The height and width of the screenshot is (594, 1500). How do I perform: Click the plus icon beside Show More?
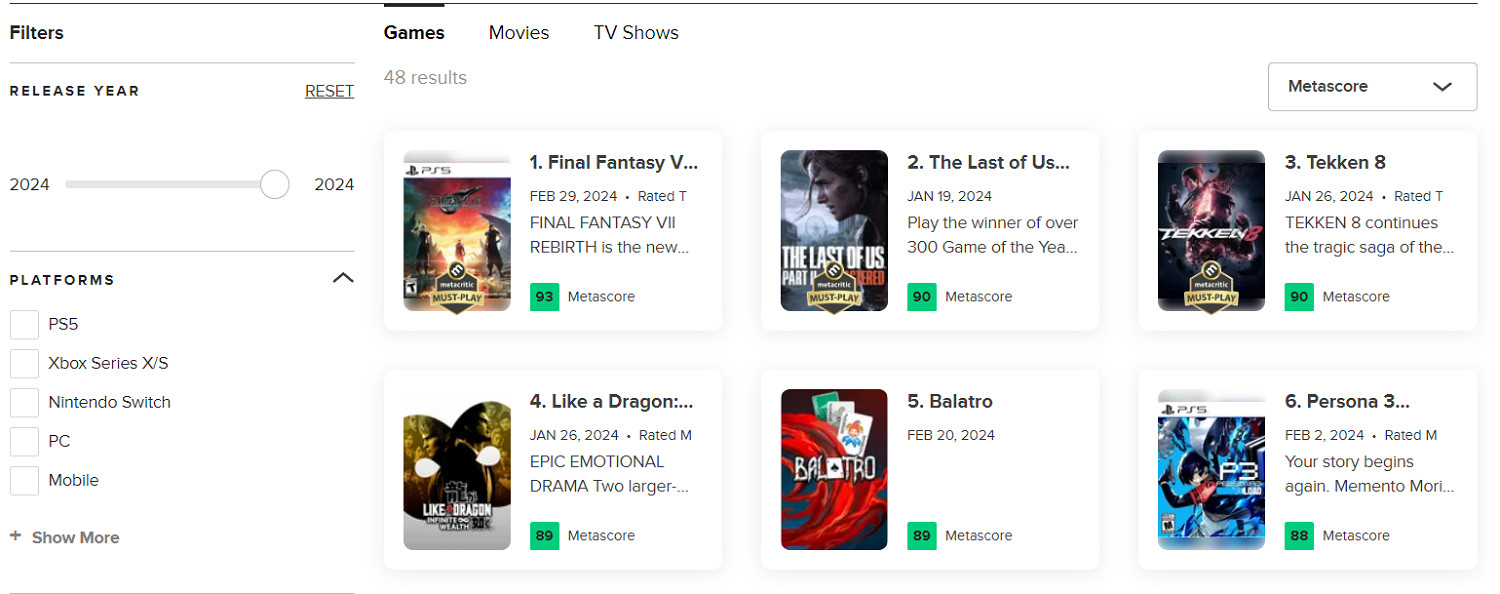pos(15,537)
